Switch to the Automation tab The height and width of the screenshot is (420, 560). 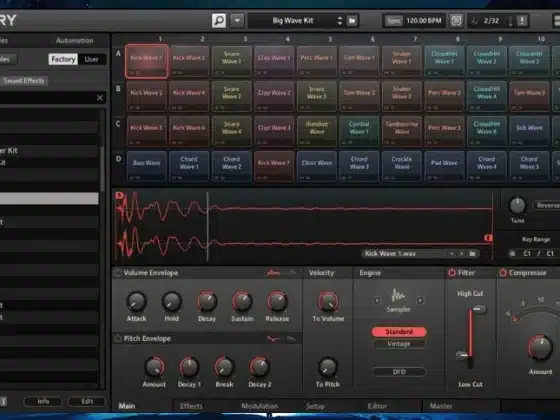74,41
